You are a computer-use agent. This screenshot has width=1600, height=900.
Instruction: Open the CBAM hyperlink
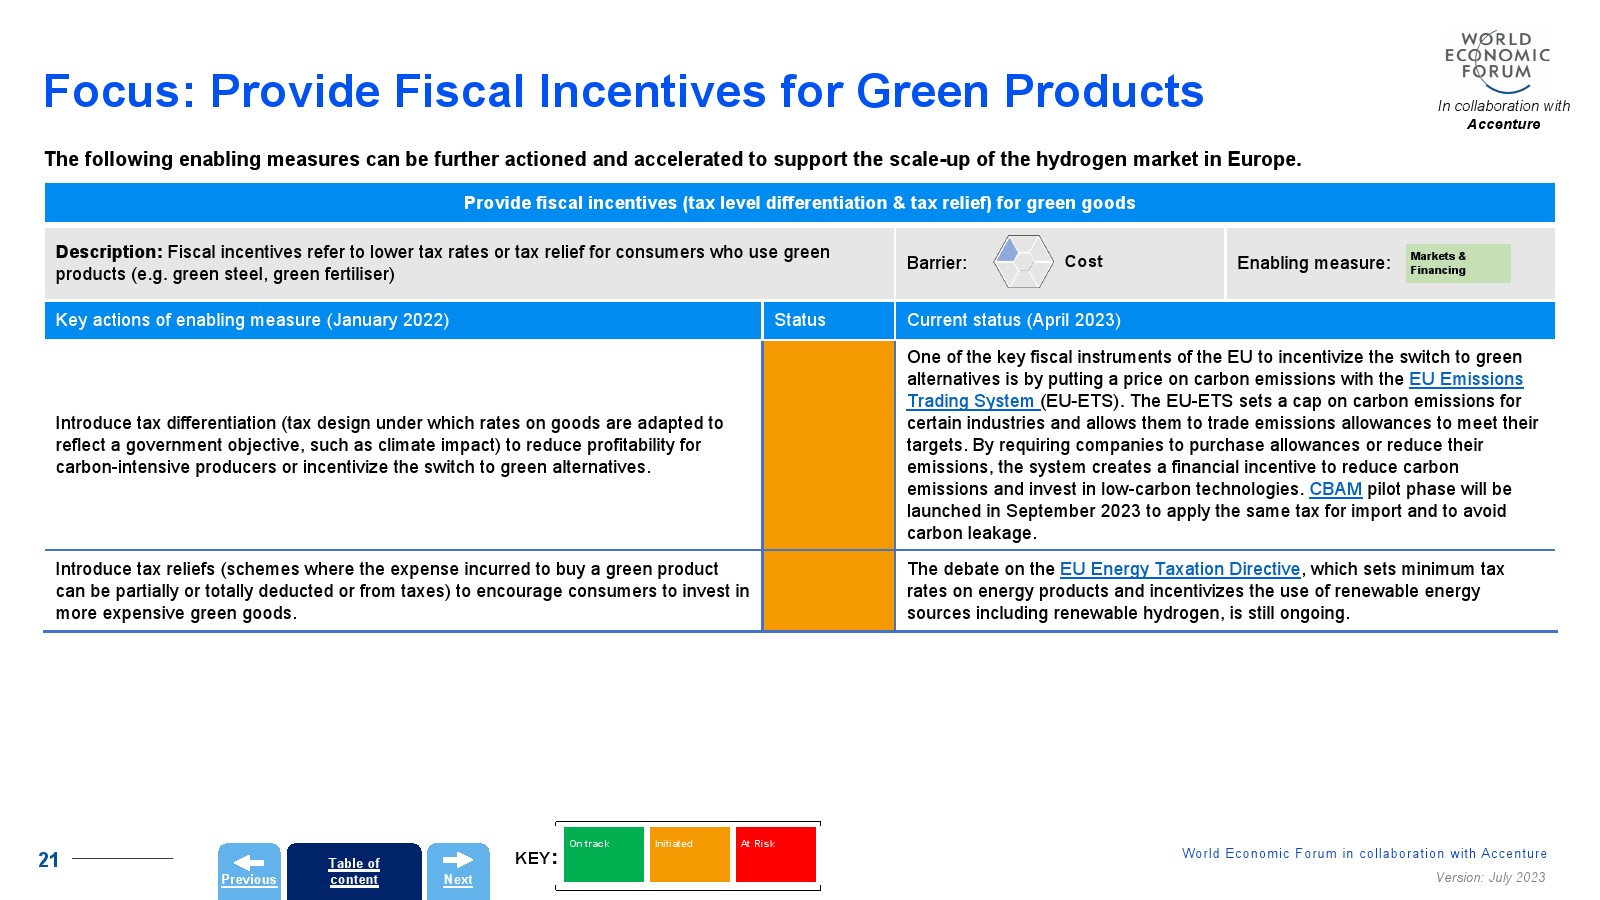pyautogui.click(x=1335, y=489)
